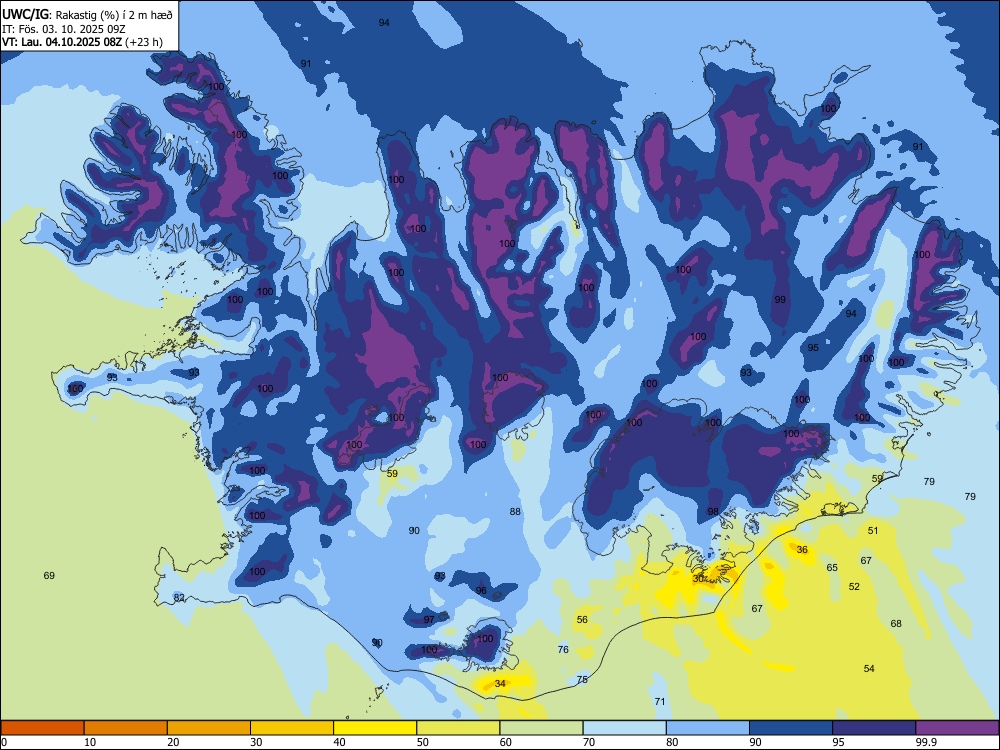Screen dimensions: 1000x750
Task: Click the humidity value '76' on the map
Action: [563, 650]
